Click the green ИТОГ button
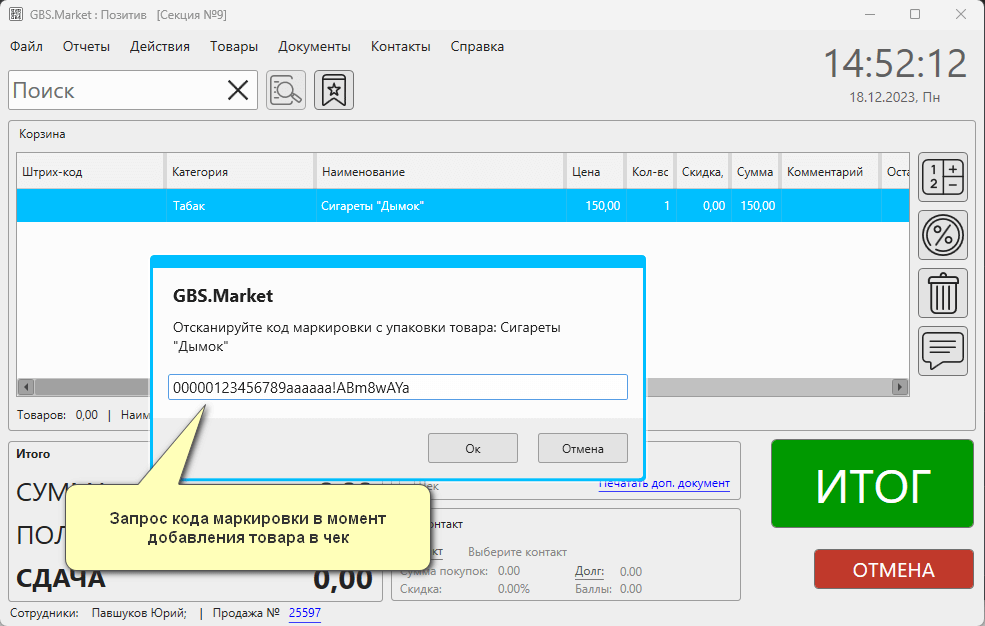 tap(872, 484)
